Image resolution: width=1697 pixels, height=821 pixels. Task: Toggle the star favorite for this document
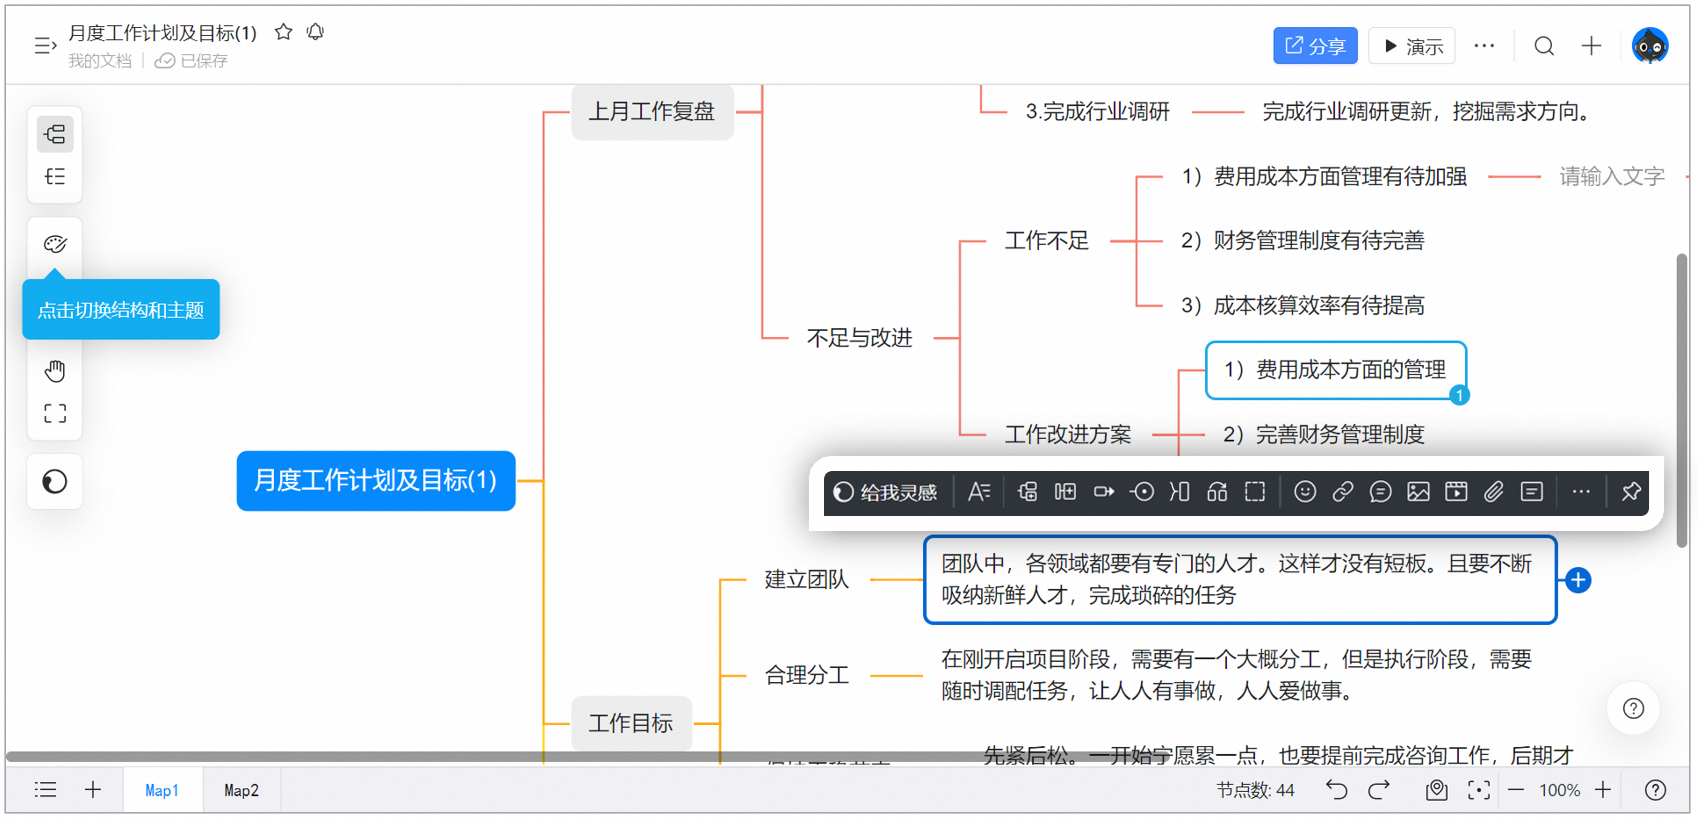click(284, 32)
